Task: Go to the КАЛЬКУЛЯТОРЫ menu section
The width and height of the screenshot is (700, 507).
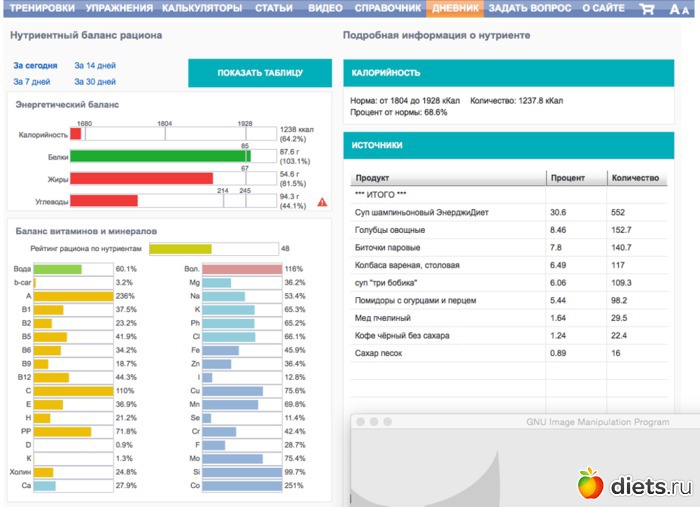Action: [x=204, y=9]
